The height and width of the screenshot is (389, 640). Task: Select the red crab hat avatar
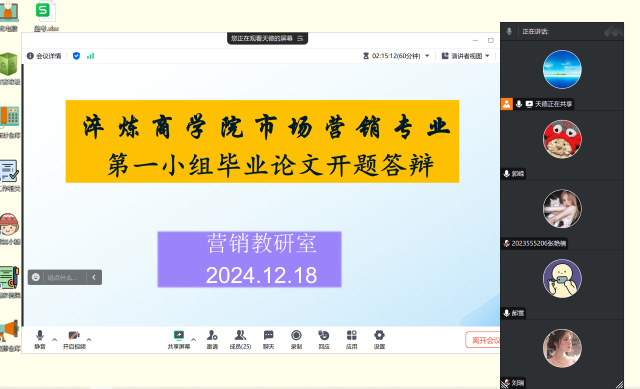(562, 139)
